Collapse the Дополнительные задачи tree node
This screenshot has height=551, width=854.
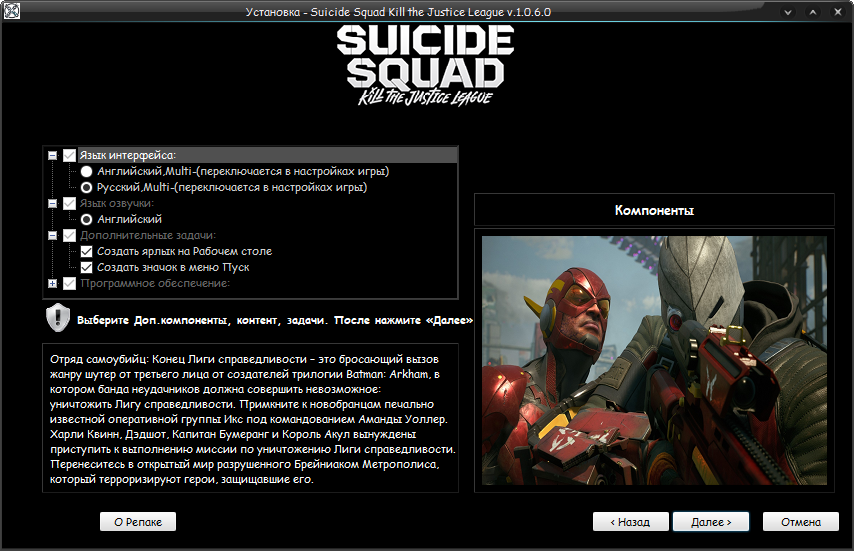(x=52, y=235)
